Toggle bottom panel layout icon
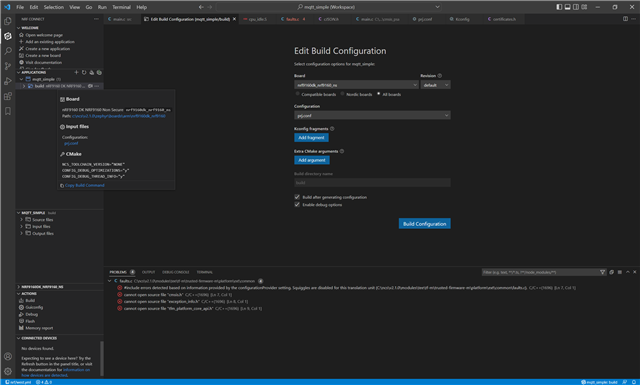Image resolution: width=640 pixels, height=385 pixels. click(x=567, y=7)
